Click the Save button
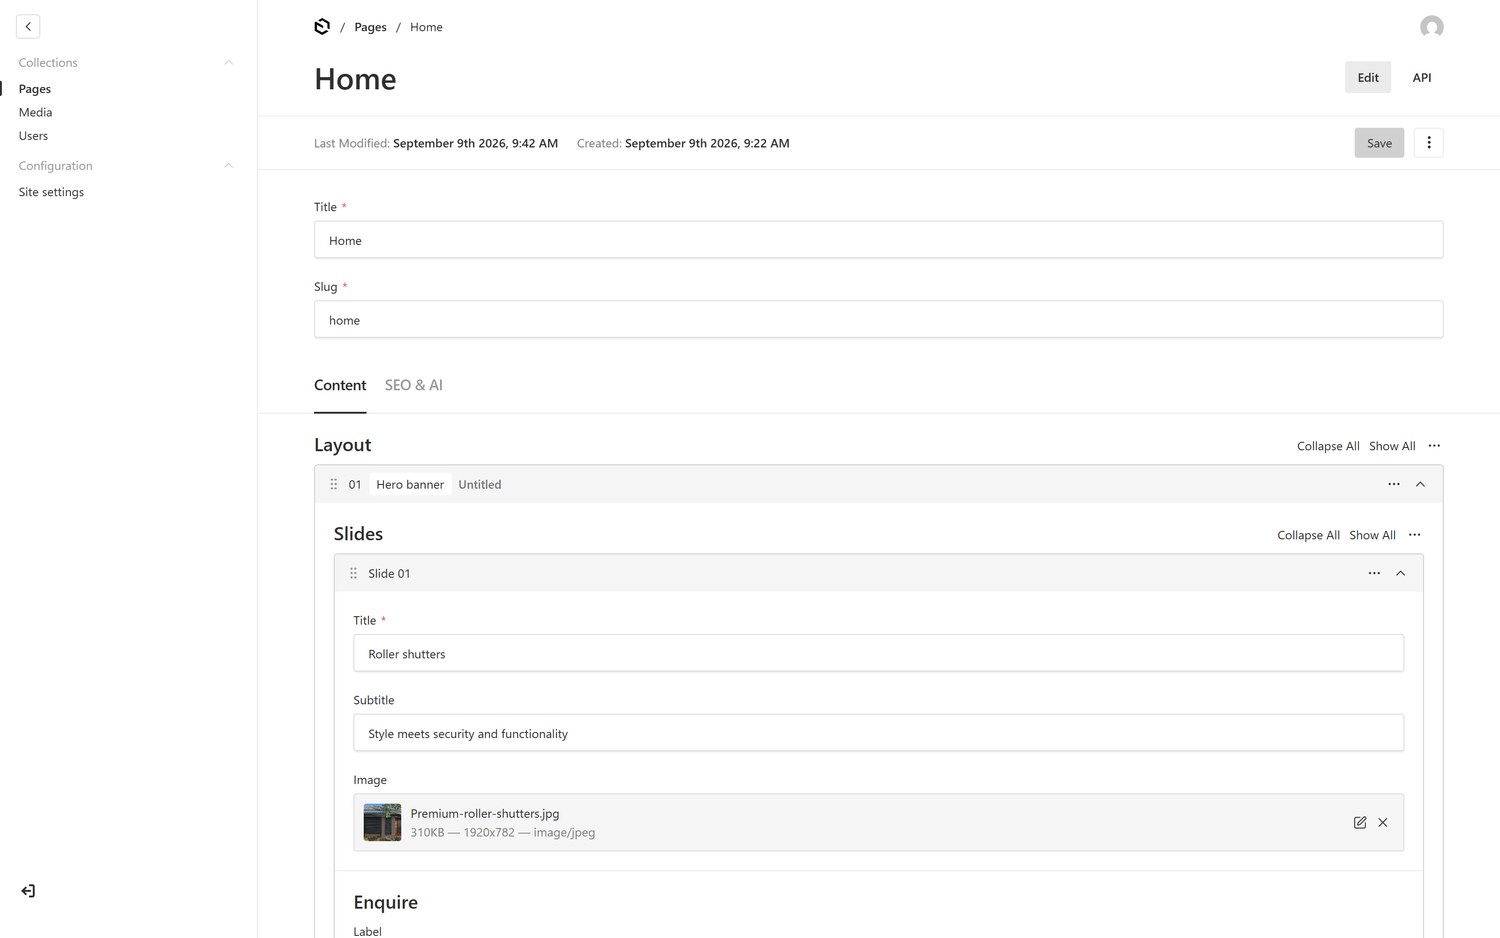1500x938 pixels. coord(1379,143)
